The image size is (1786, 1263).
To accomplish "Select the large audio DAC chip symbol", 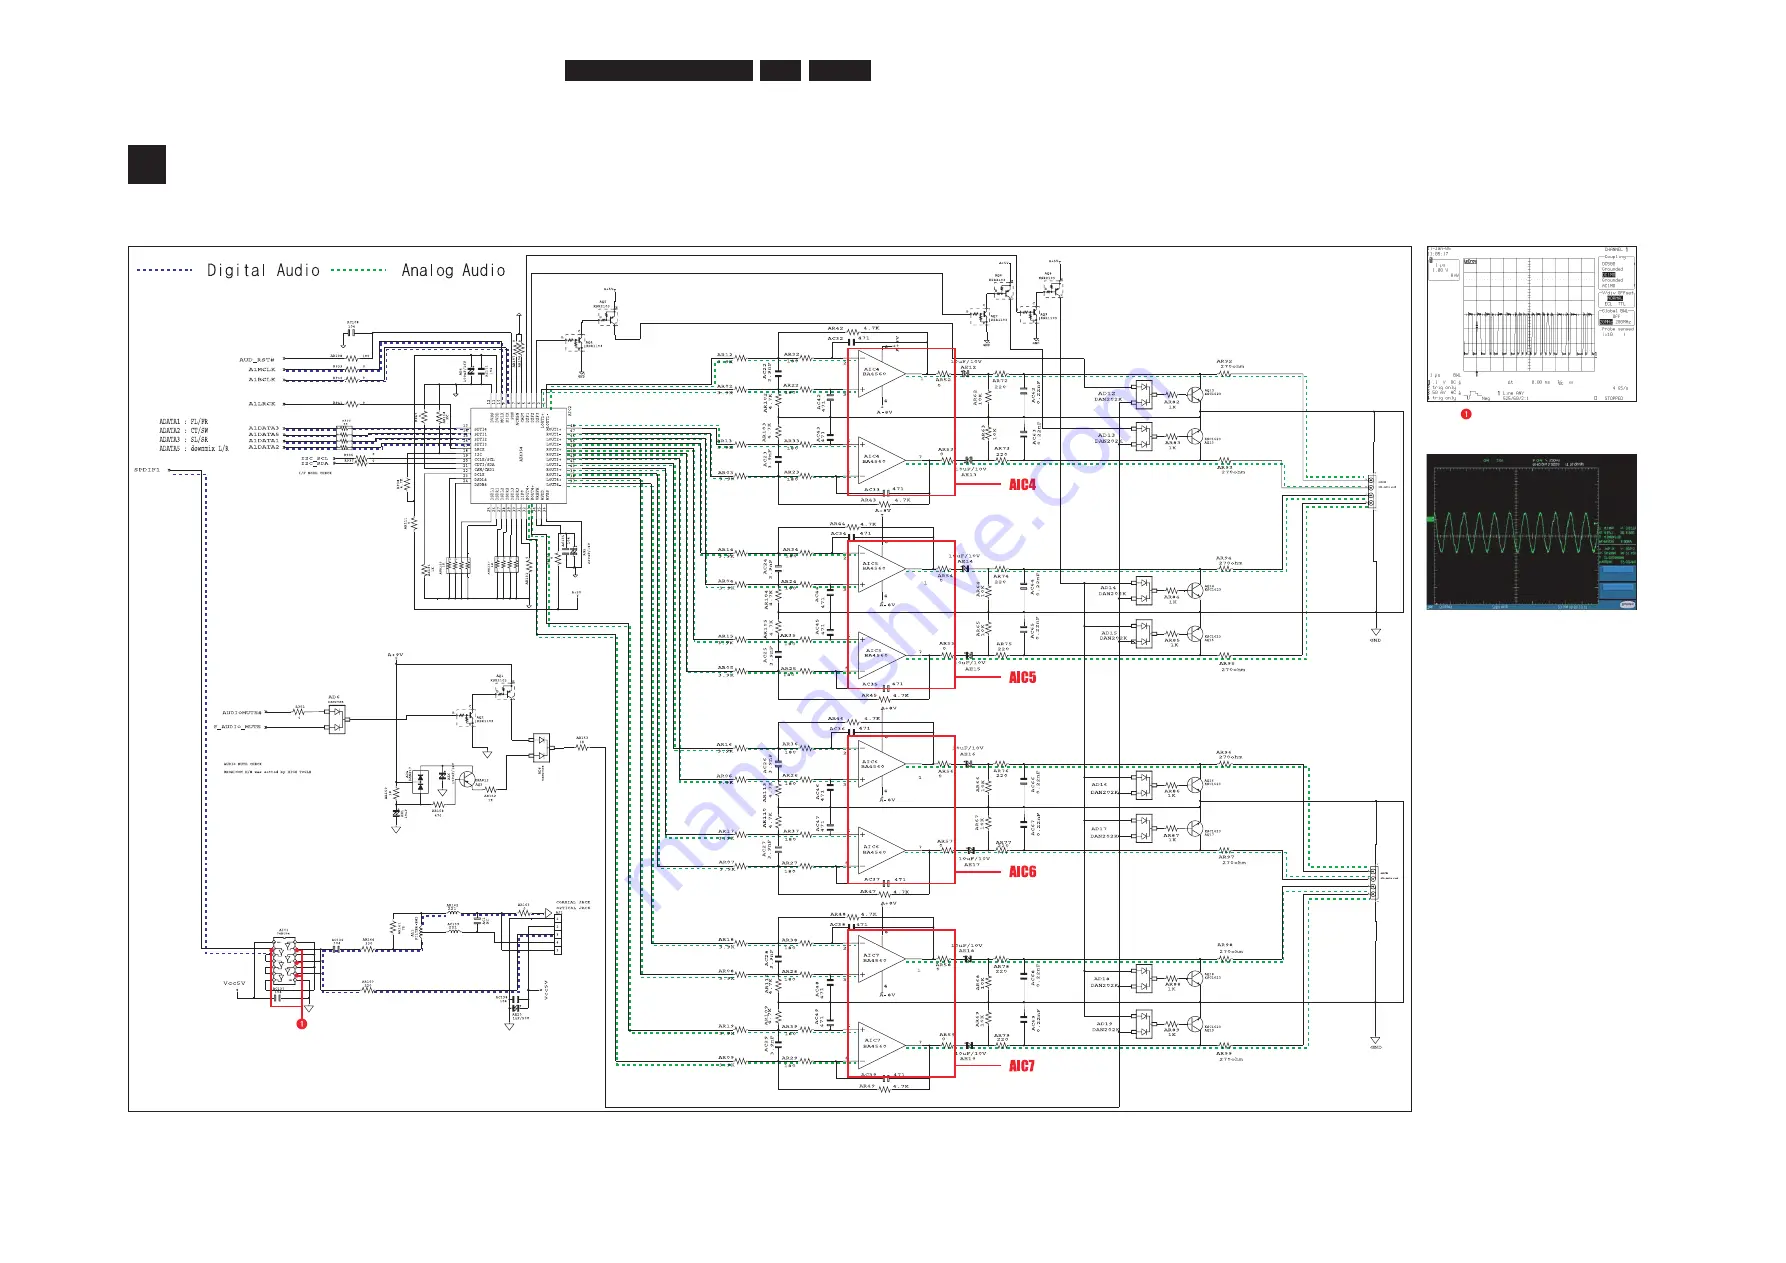I will pyautogui.click(x=519, y=456).
